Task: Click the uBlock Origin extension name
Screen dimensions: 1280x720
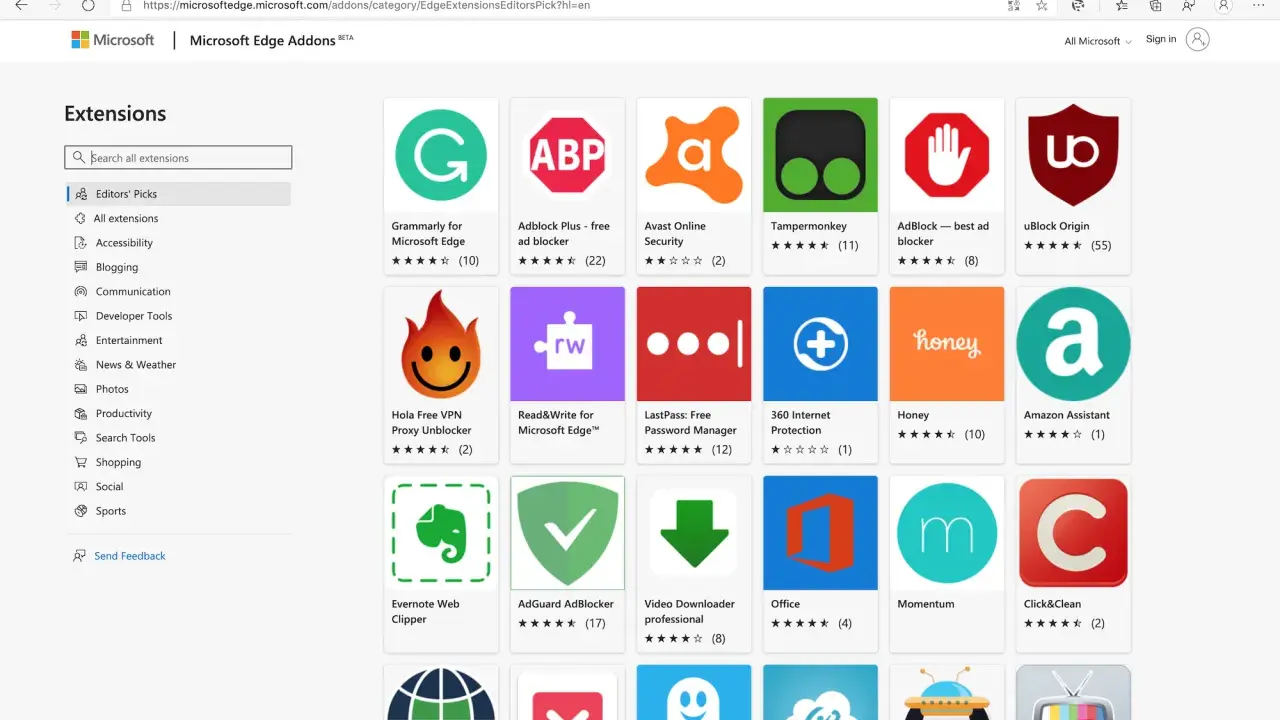Action: point(1057,226)
